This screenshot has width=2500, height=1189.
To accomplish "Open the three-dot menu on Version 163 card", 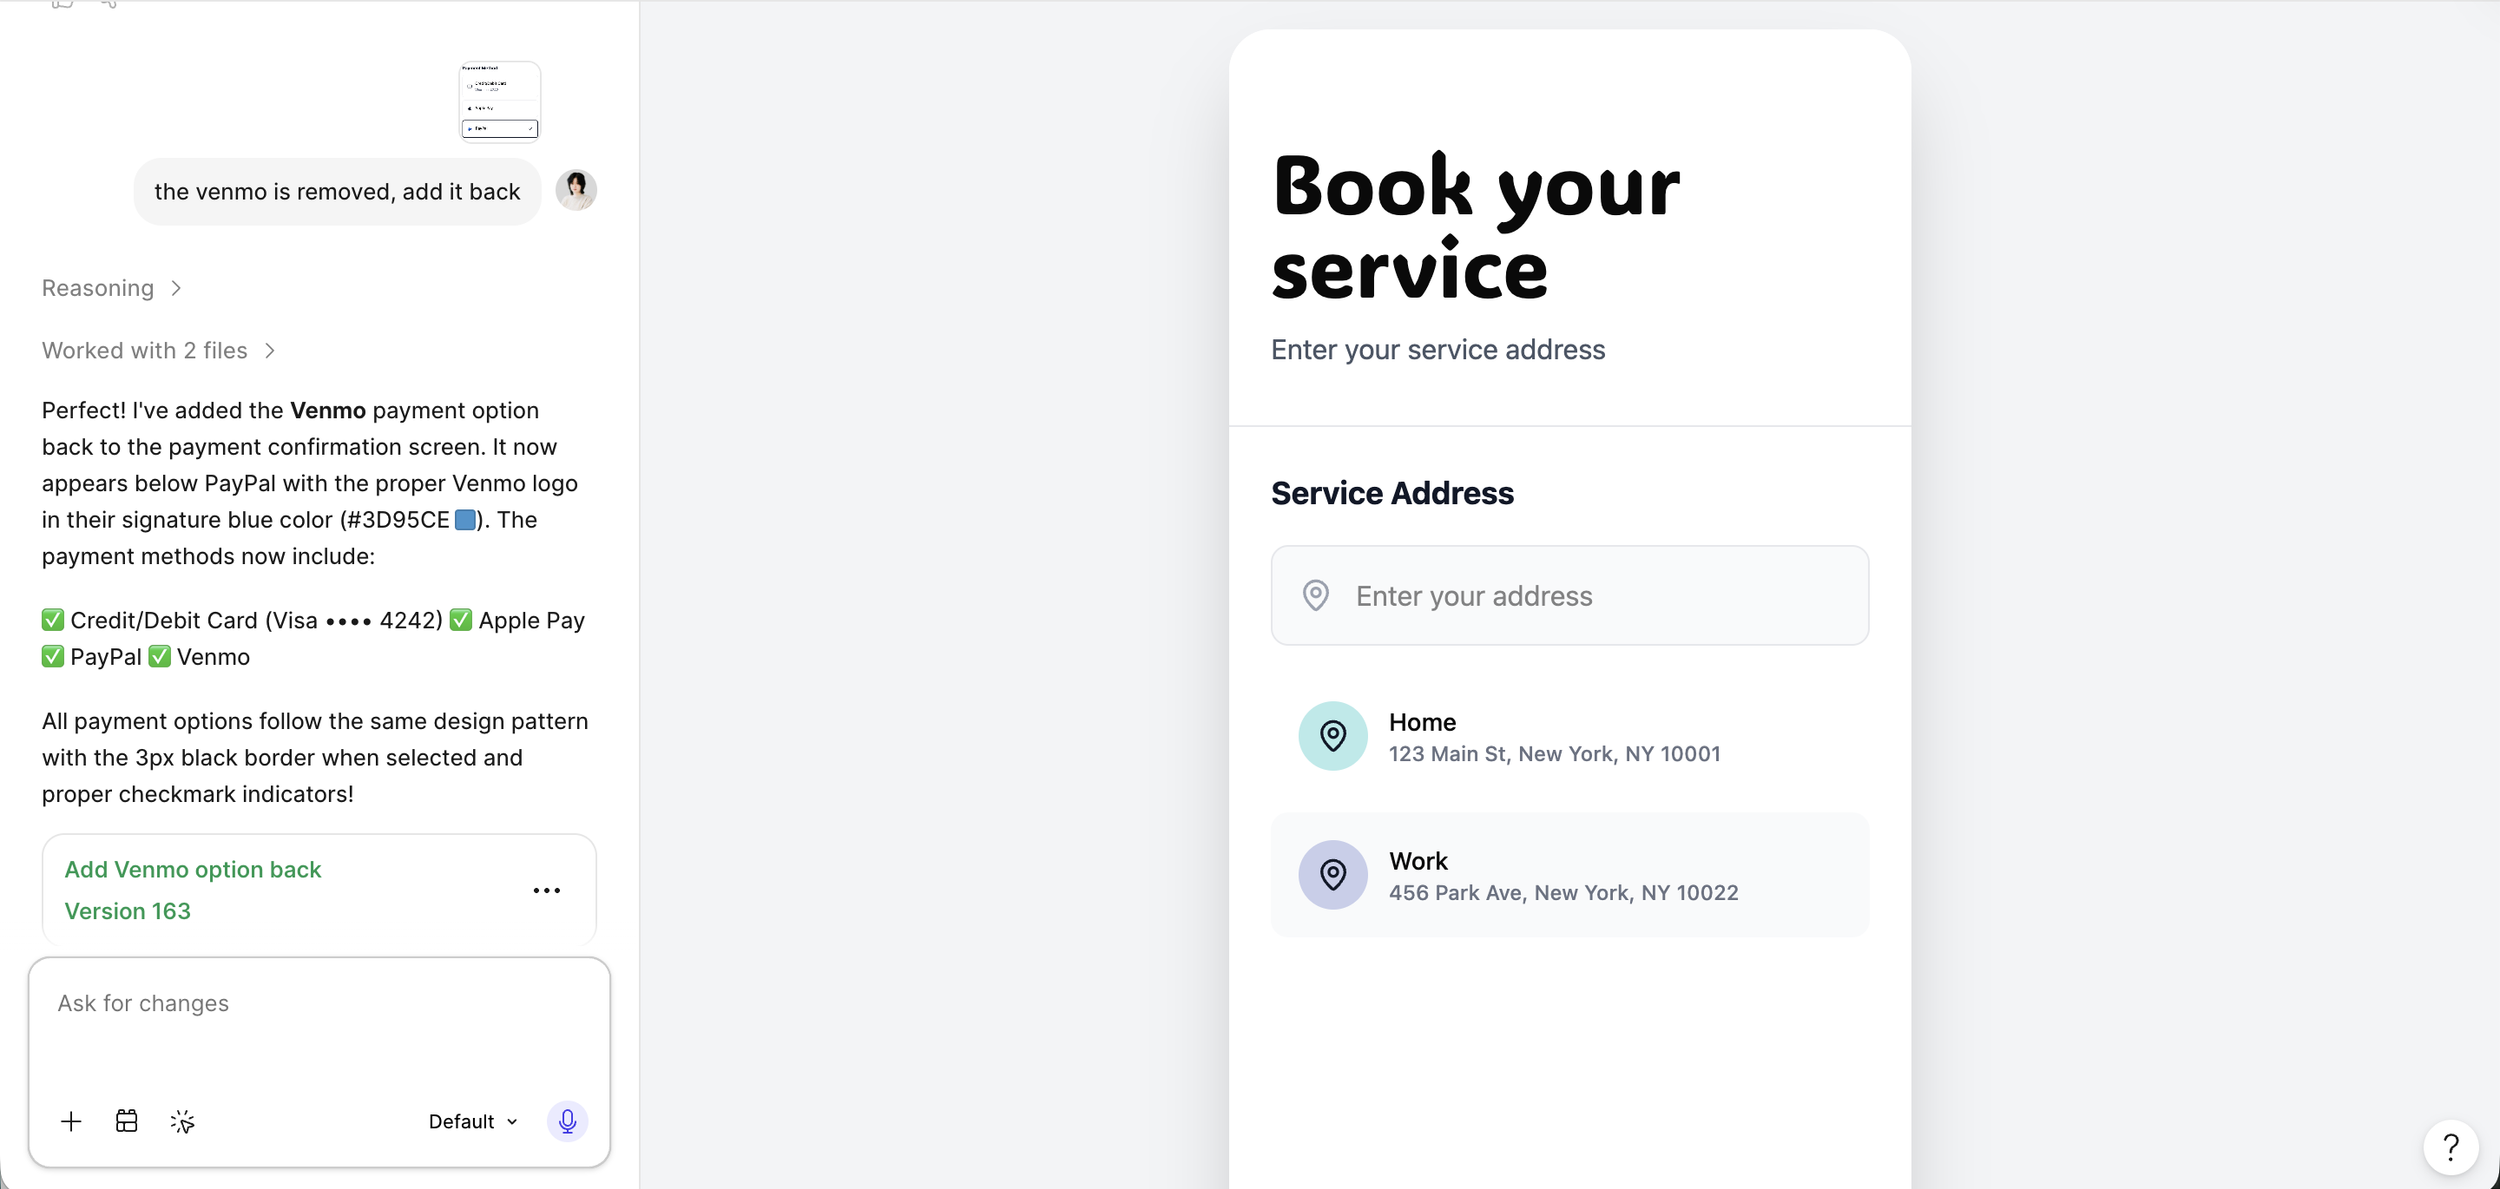I will 547,890.
